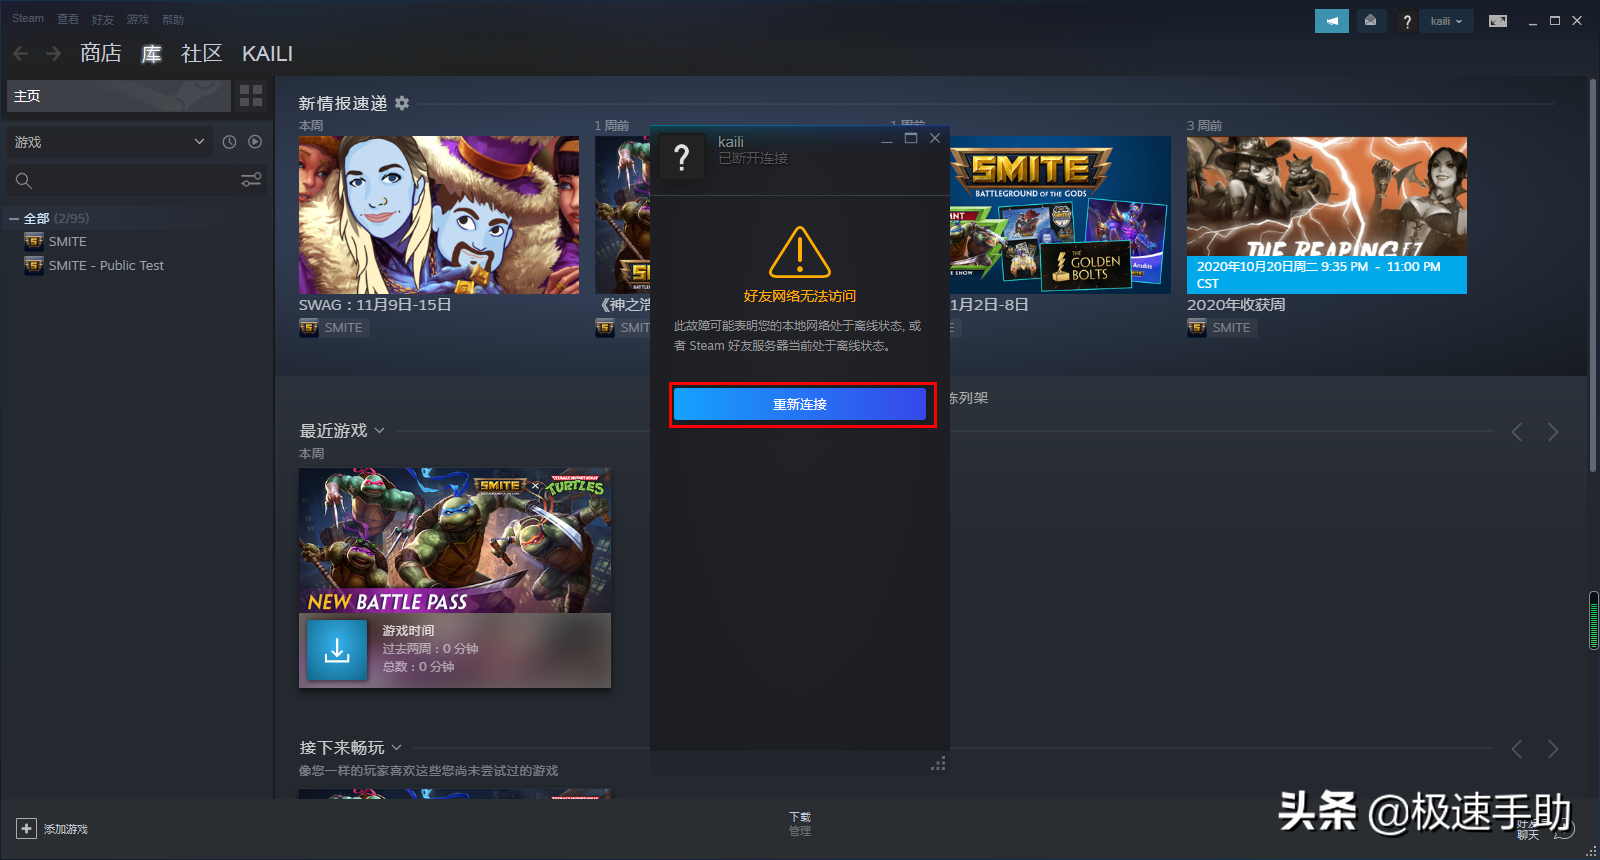Click the SMITE icon beside SMITE entry

tap(34, 241)
